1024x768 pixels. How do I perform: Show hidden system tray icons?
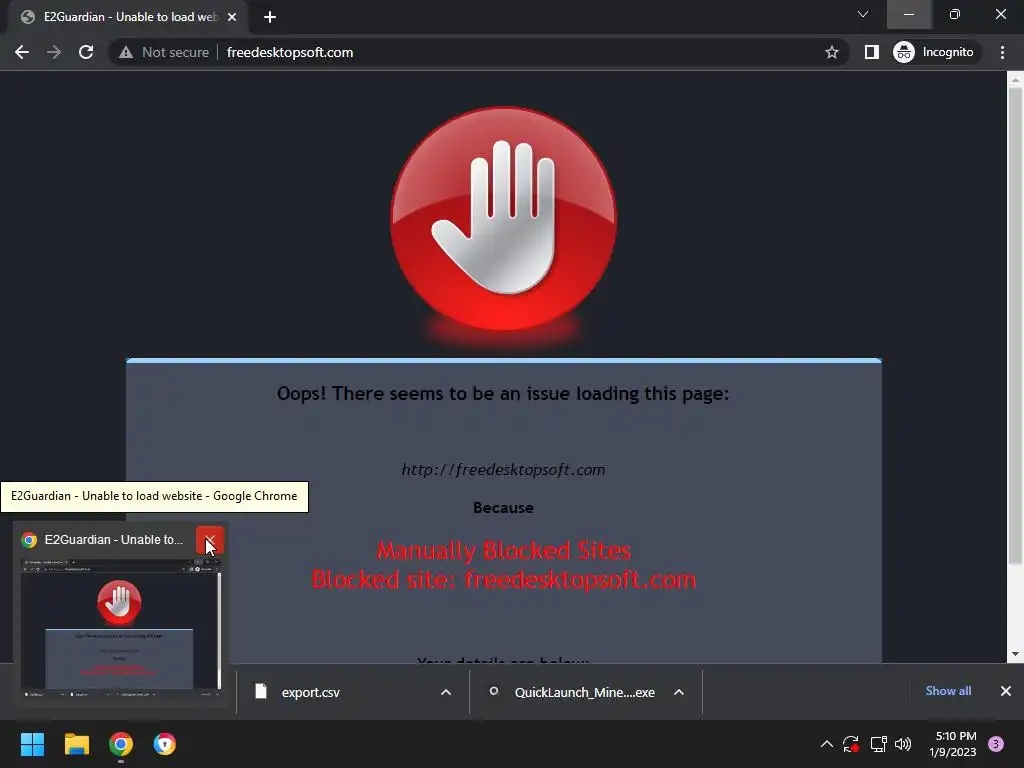tap(826, 744)
